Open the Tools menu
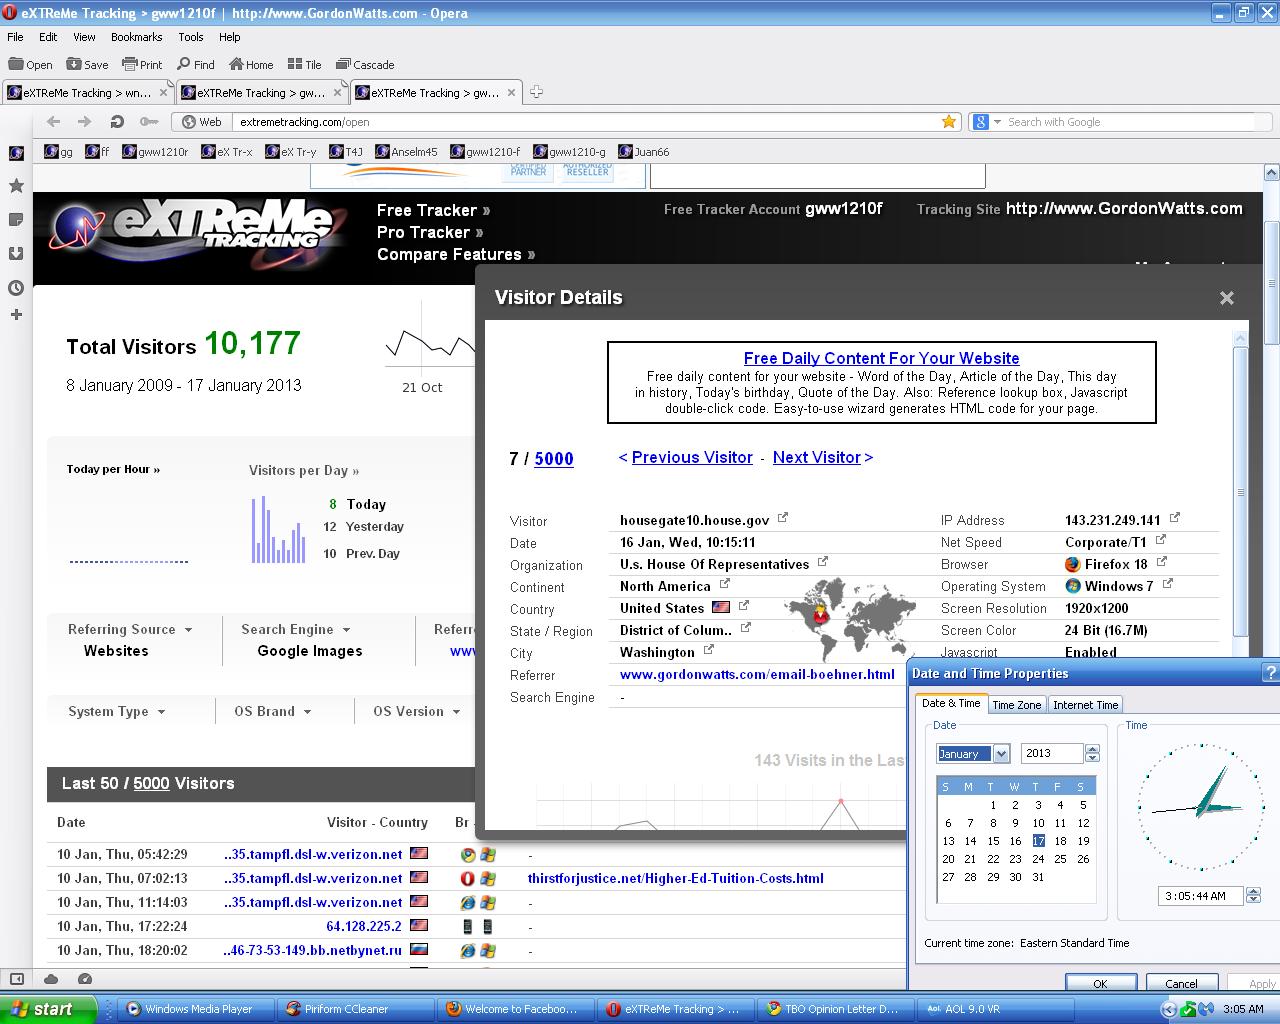 (190, 37)
